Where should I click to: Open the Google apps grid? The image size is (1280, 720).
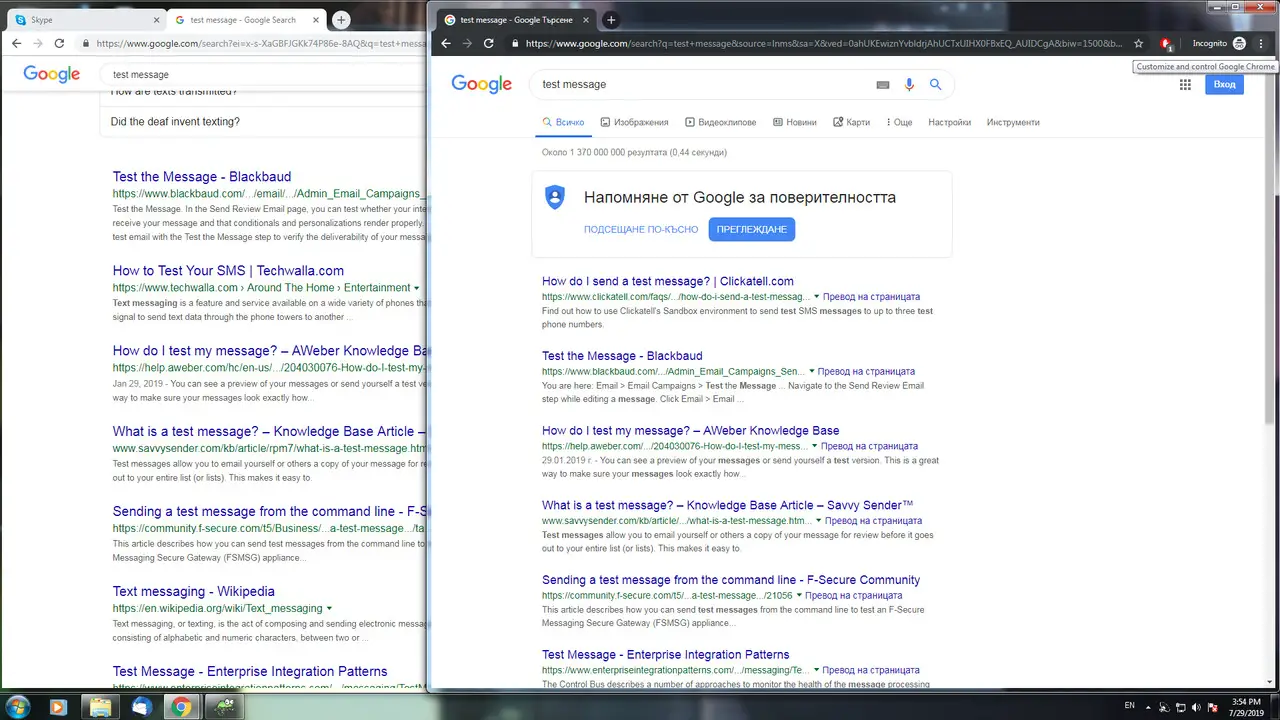(1185, 85)
